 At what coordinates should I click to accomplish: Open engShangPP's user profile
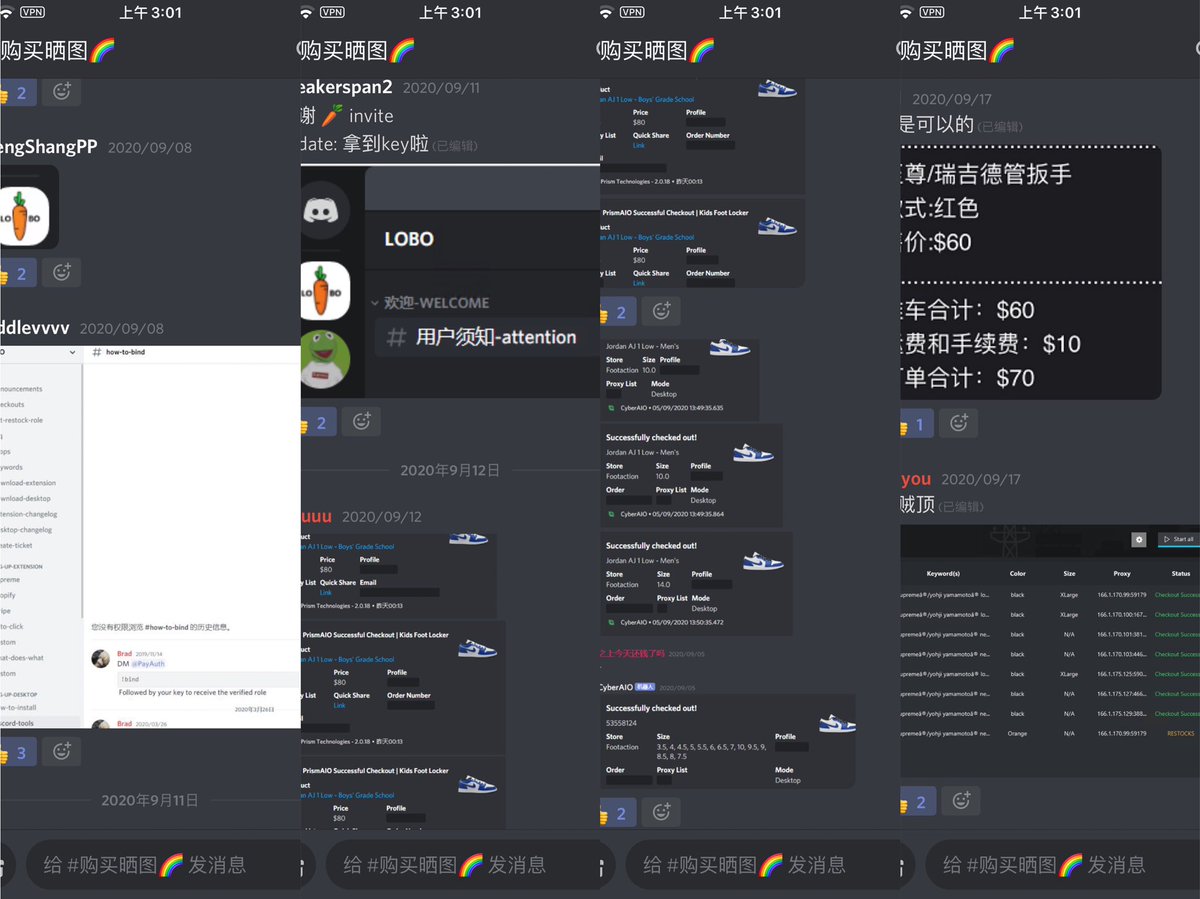pos(48,147)
